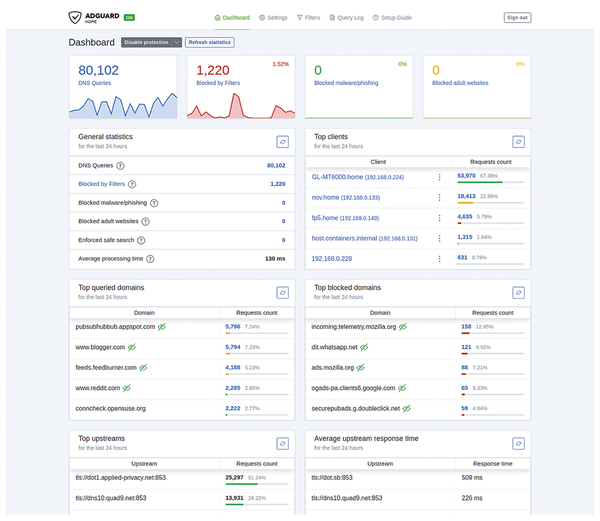Open options menu for GL-MT6000.home client

(x=438, y=177)
